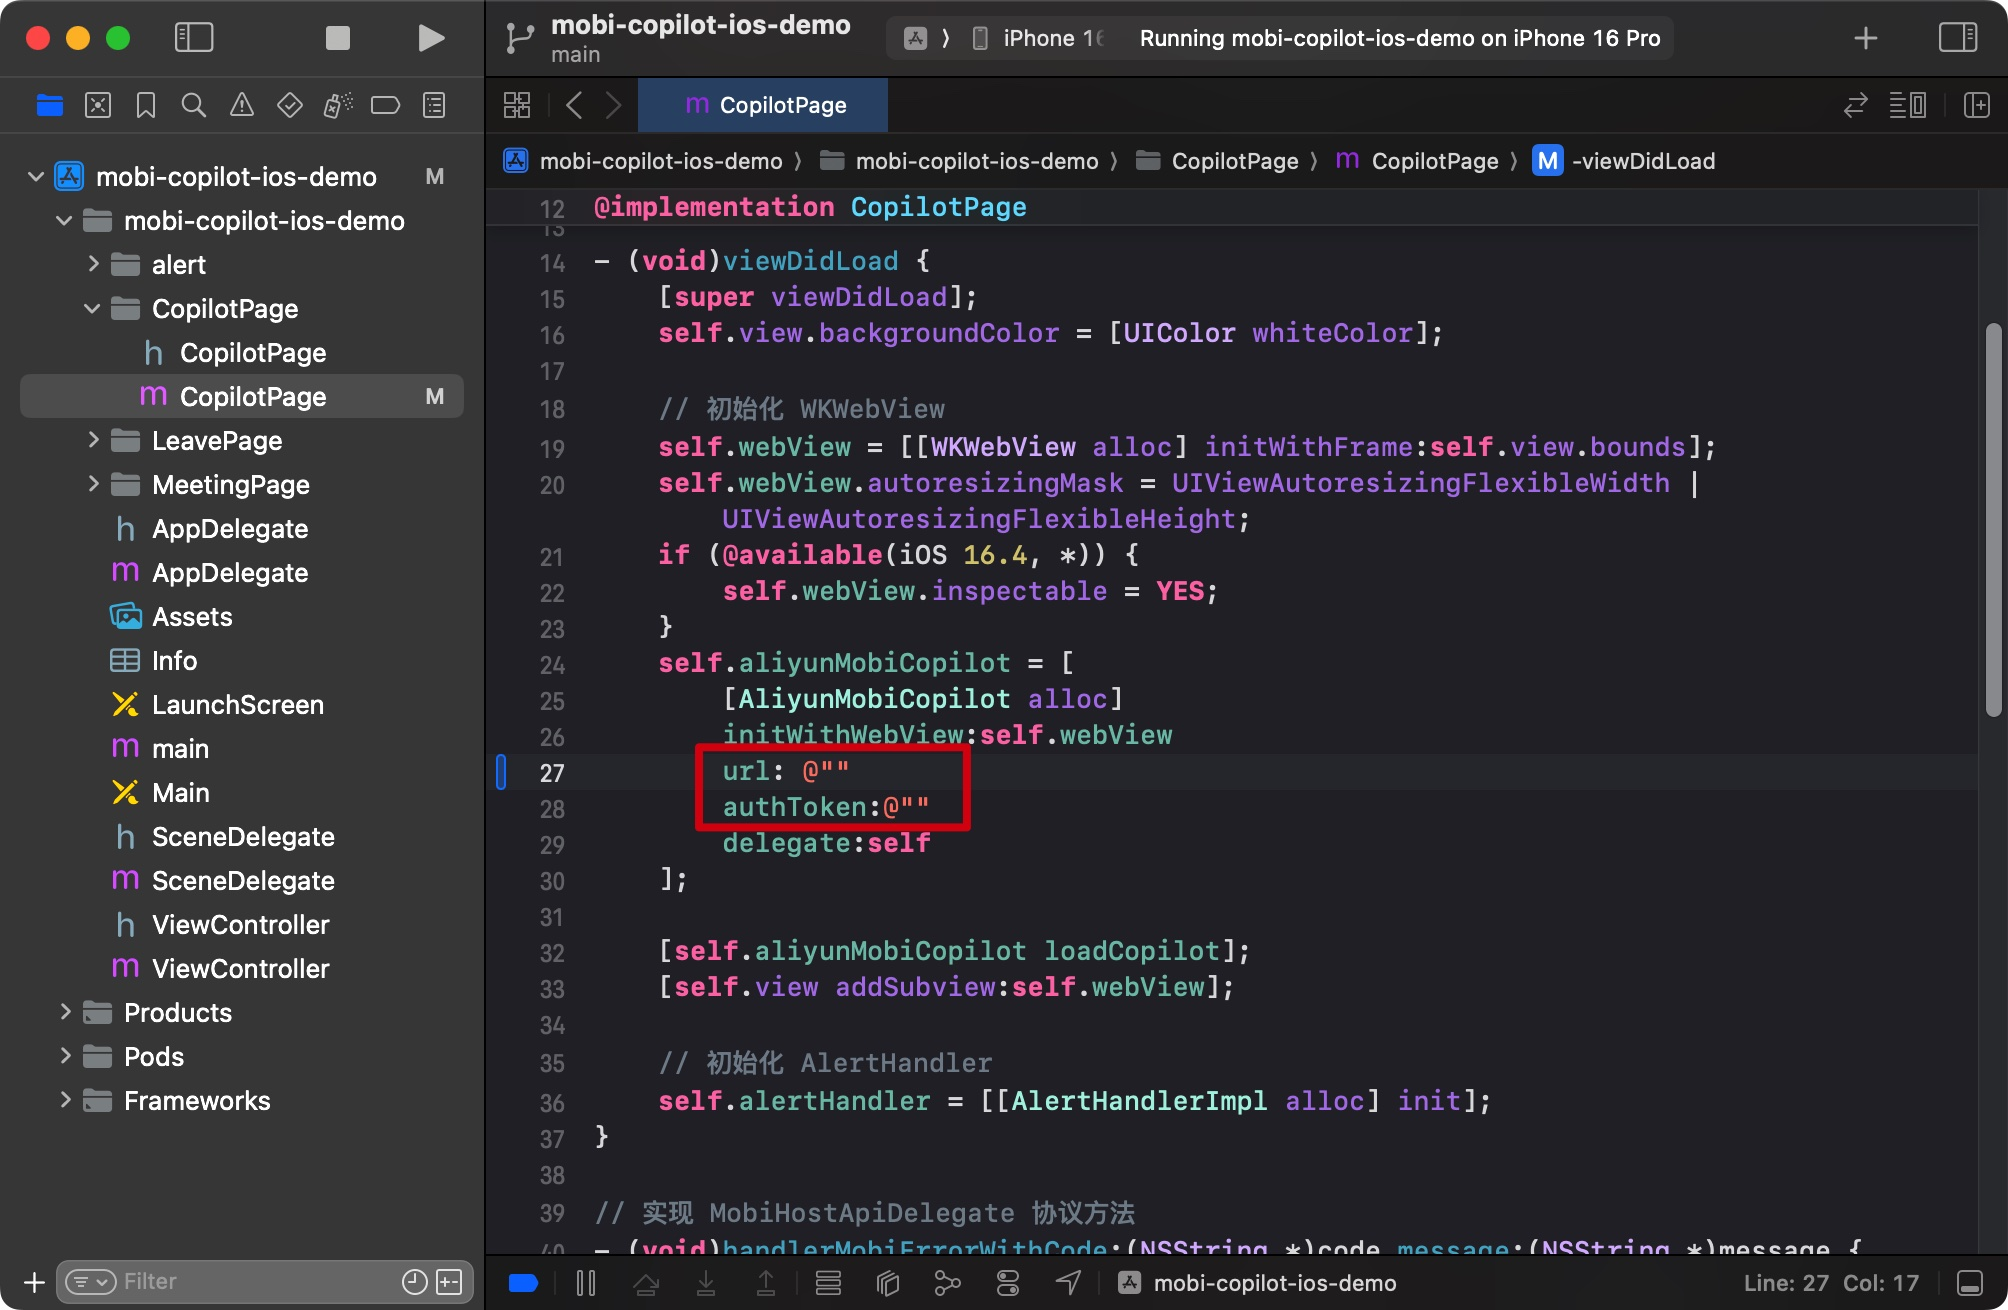Select CopilotPage header file
The image size is (2008, 1310).
point(242,353)
